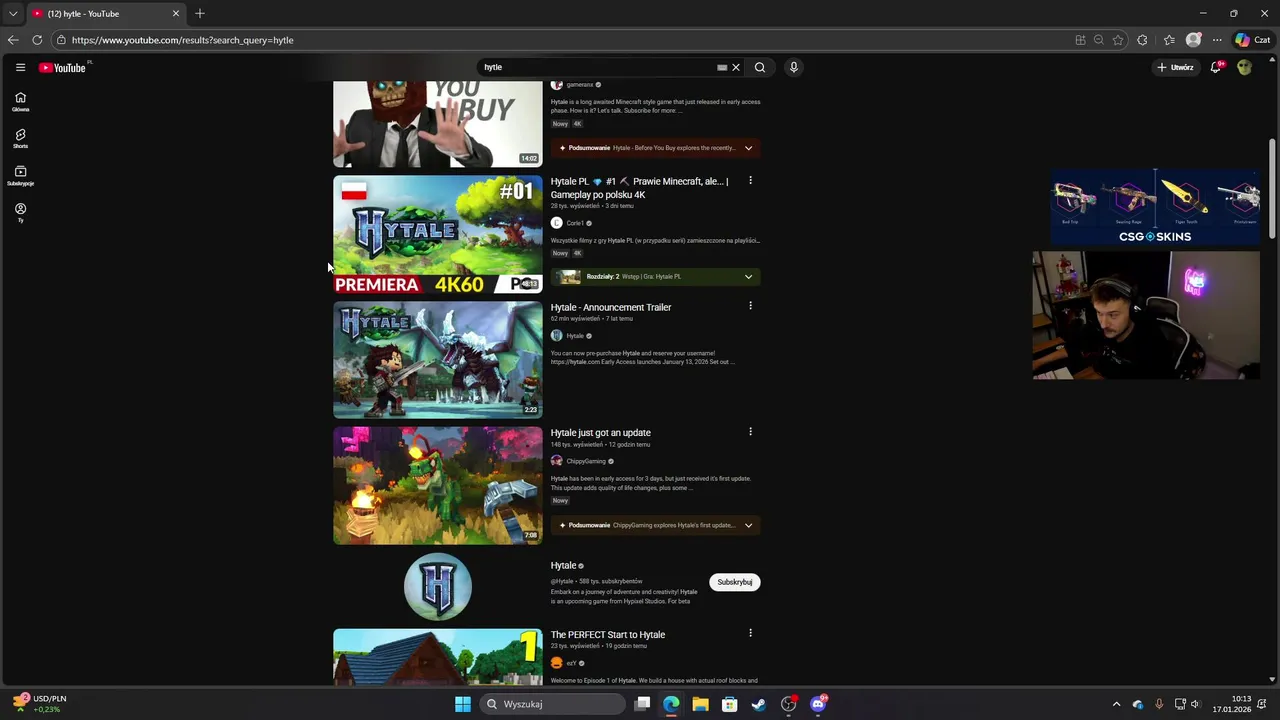Open 'Hytale just got an update' title link
Screen dimensions: 1280x720
click(x=601, y=433)
